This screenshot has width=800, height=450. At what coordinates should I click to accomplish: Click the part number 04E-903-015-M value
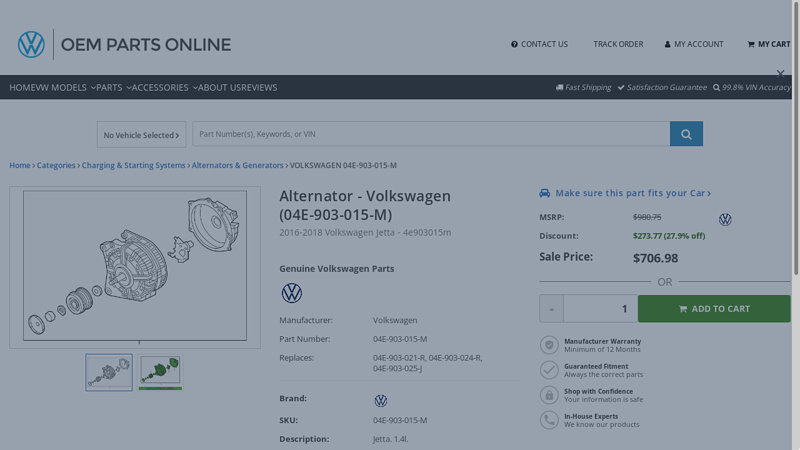pos(400,339)
